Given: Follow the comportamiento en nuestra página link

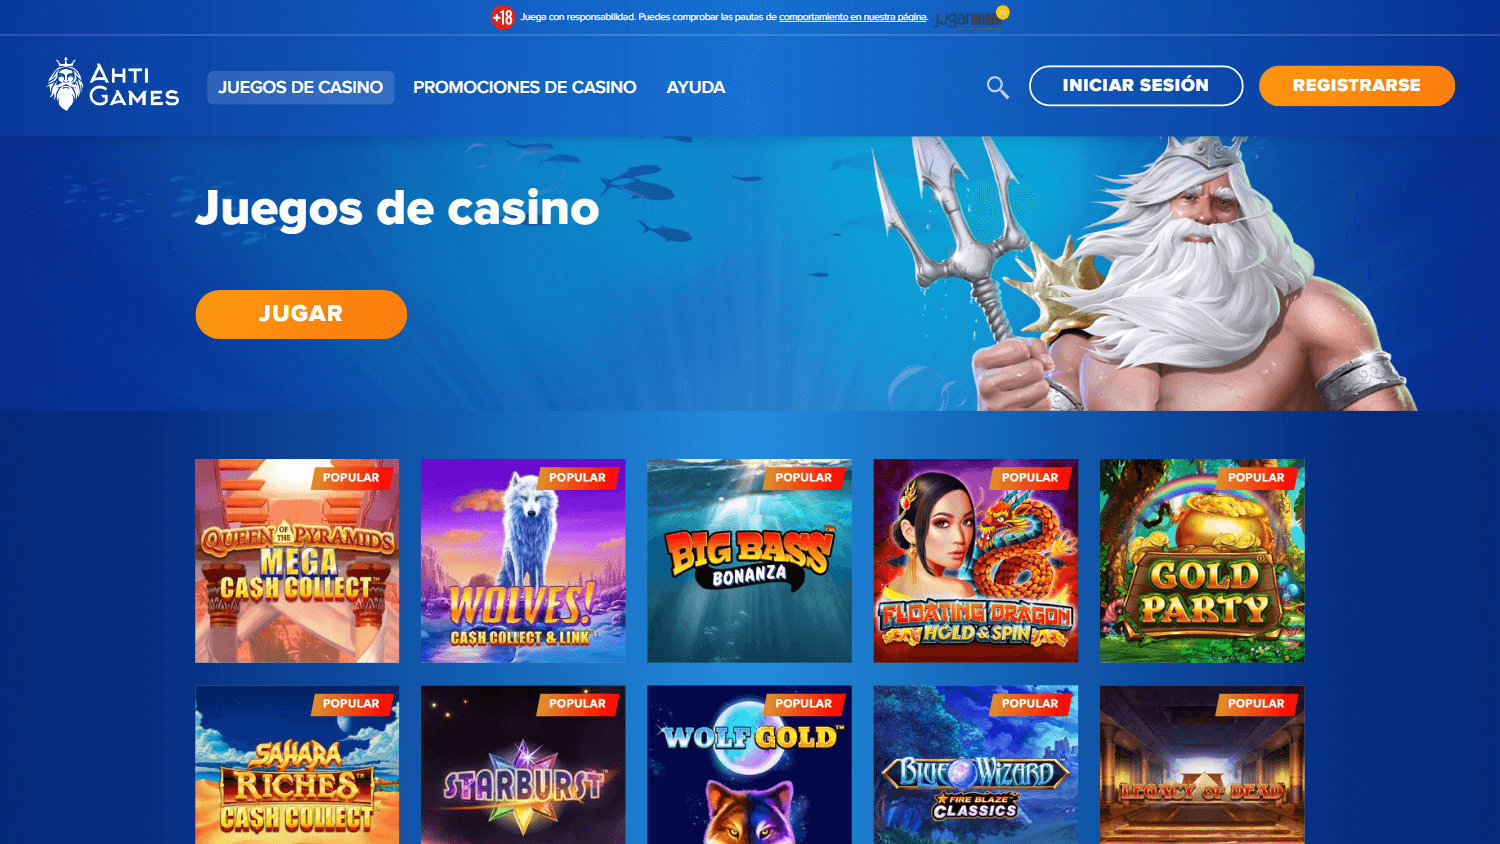Looking at the screenshot, I should (852, 17).
